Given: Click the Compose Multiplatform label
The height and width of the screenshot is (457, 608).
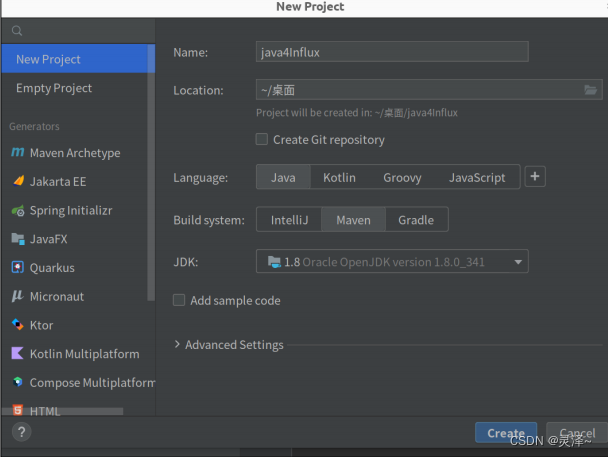Looking at the screenshot, I should (92, 383).
